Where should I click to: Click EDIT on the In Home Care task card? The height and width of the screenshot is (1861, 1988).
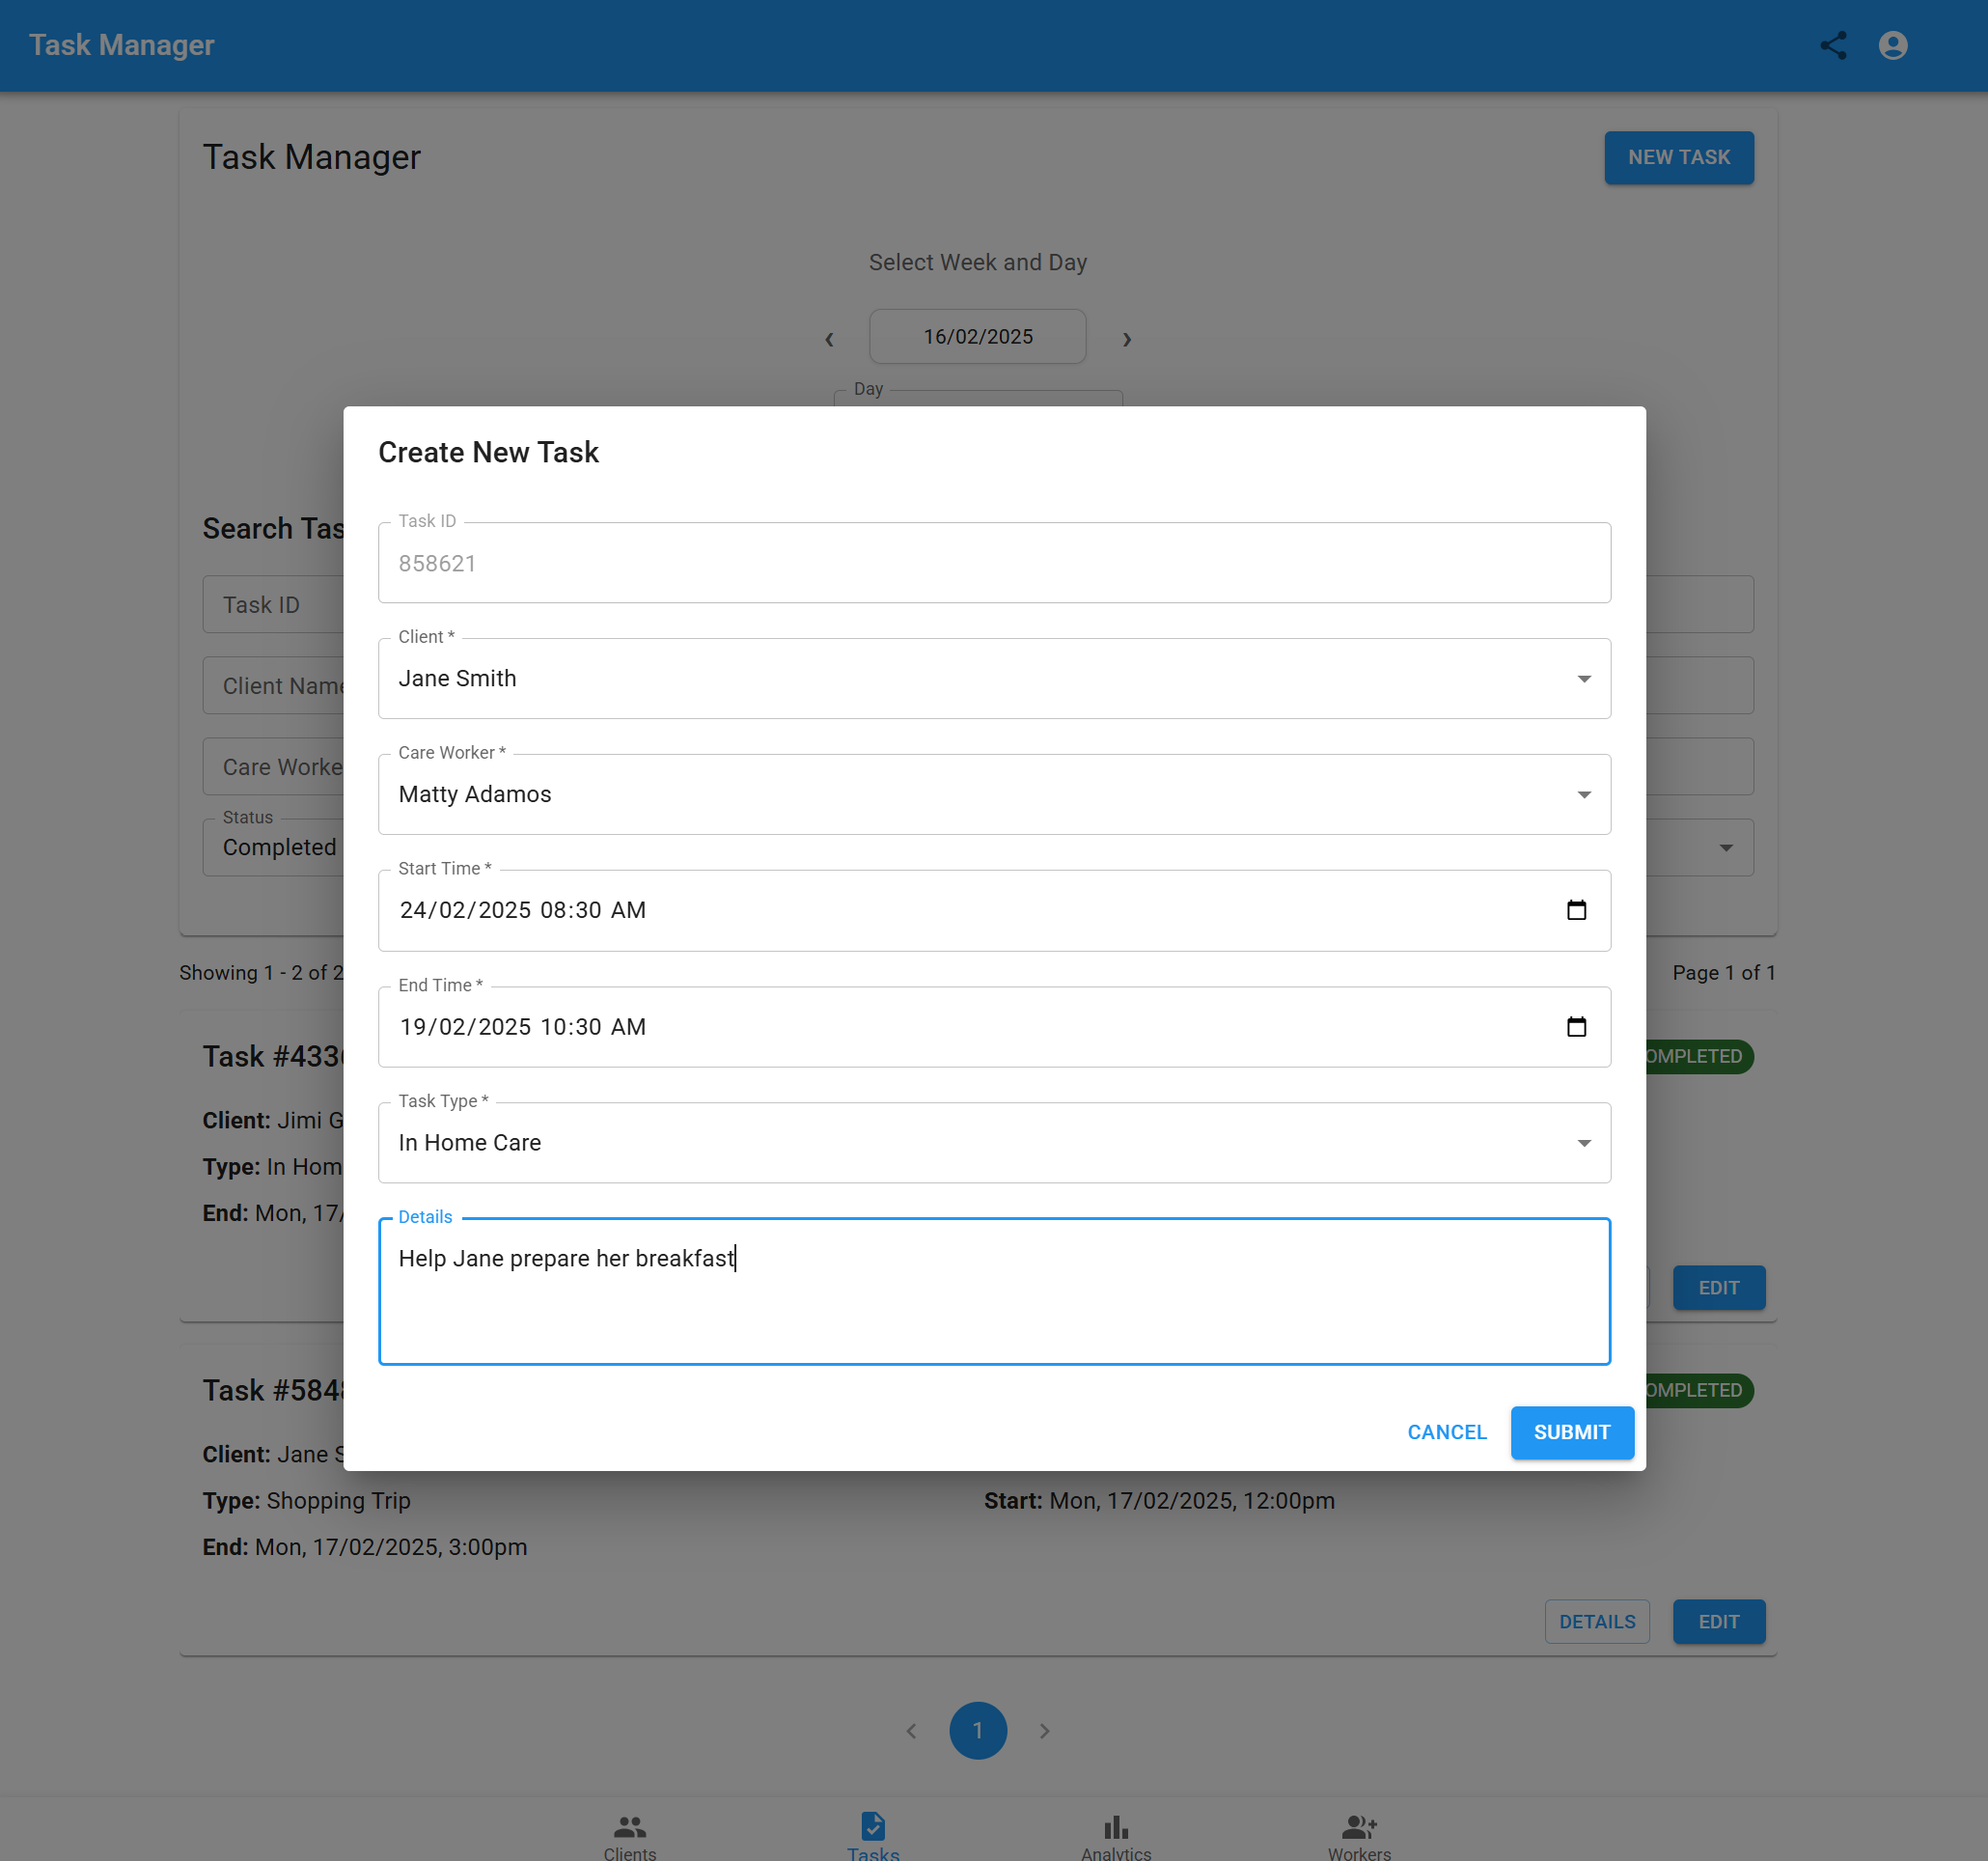tap(1719, 1288)
